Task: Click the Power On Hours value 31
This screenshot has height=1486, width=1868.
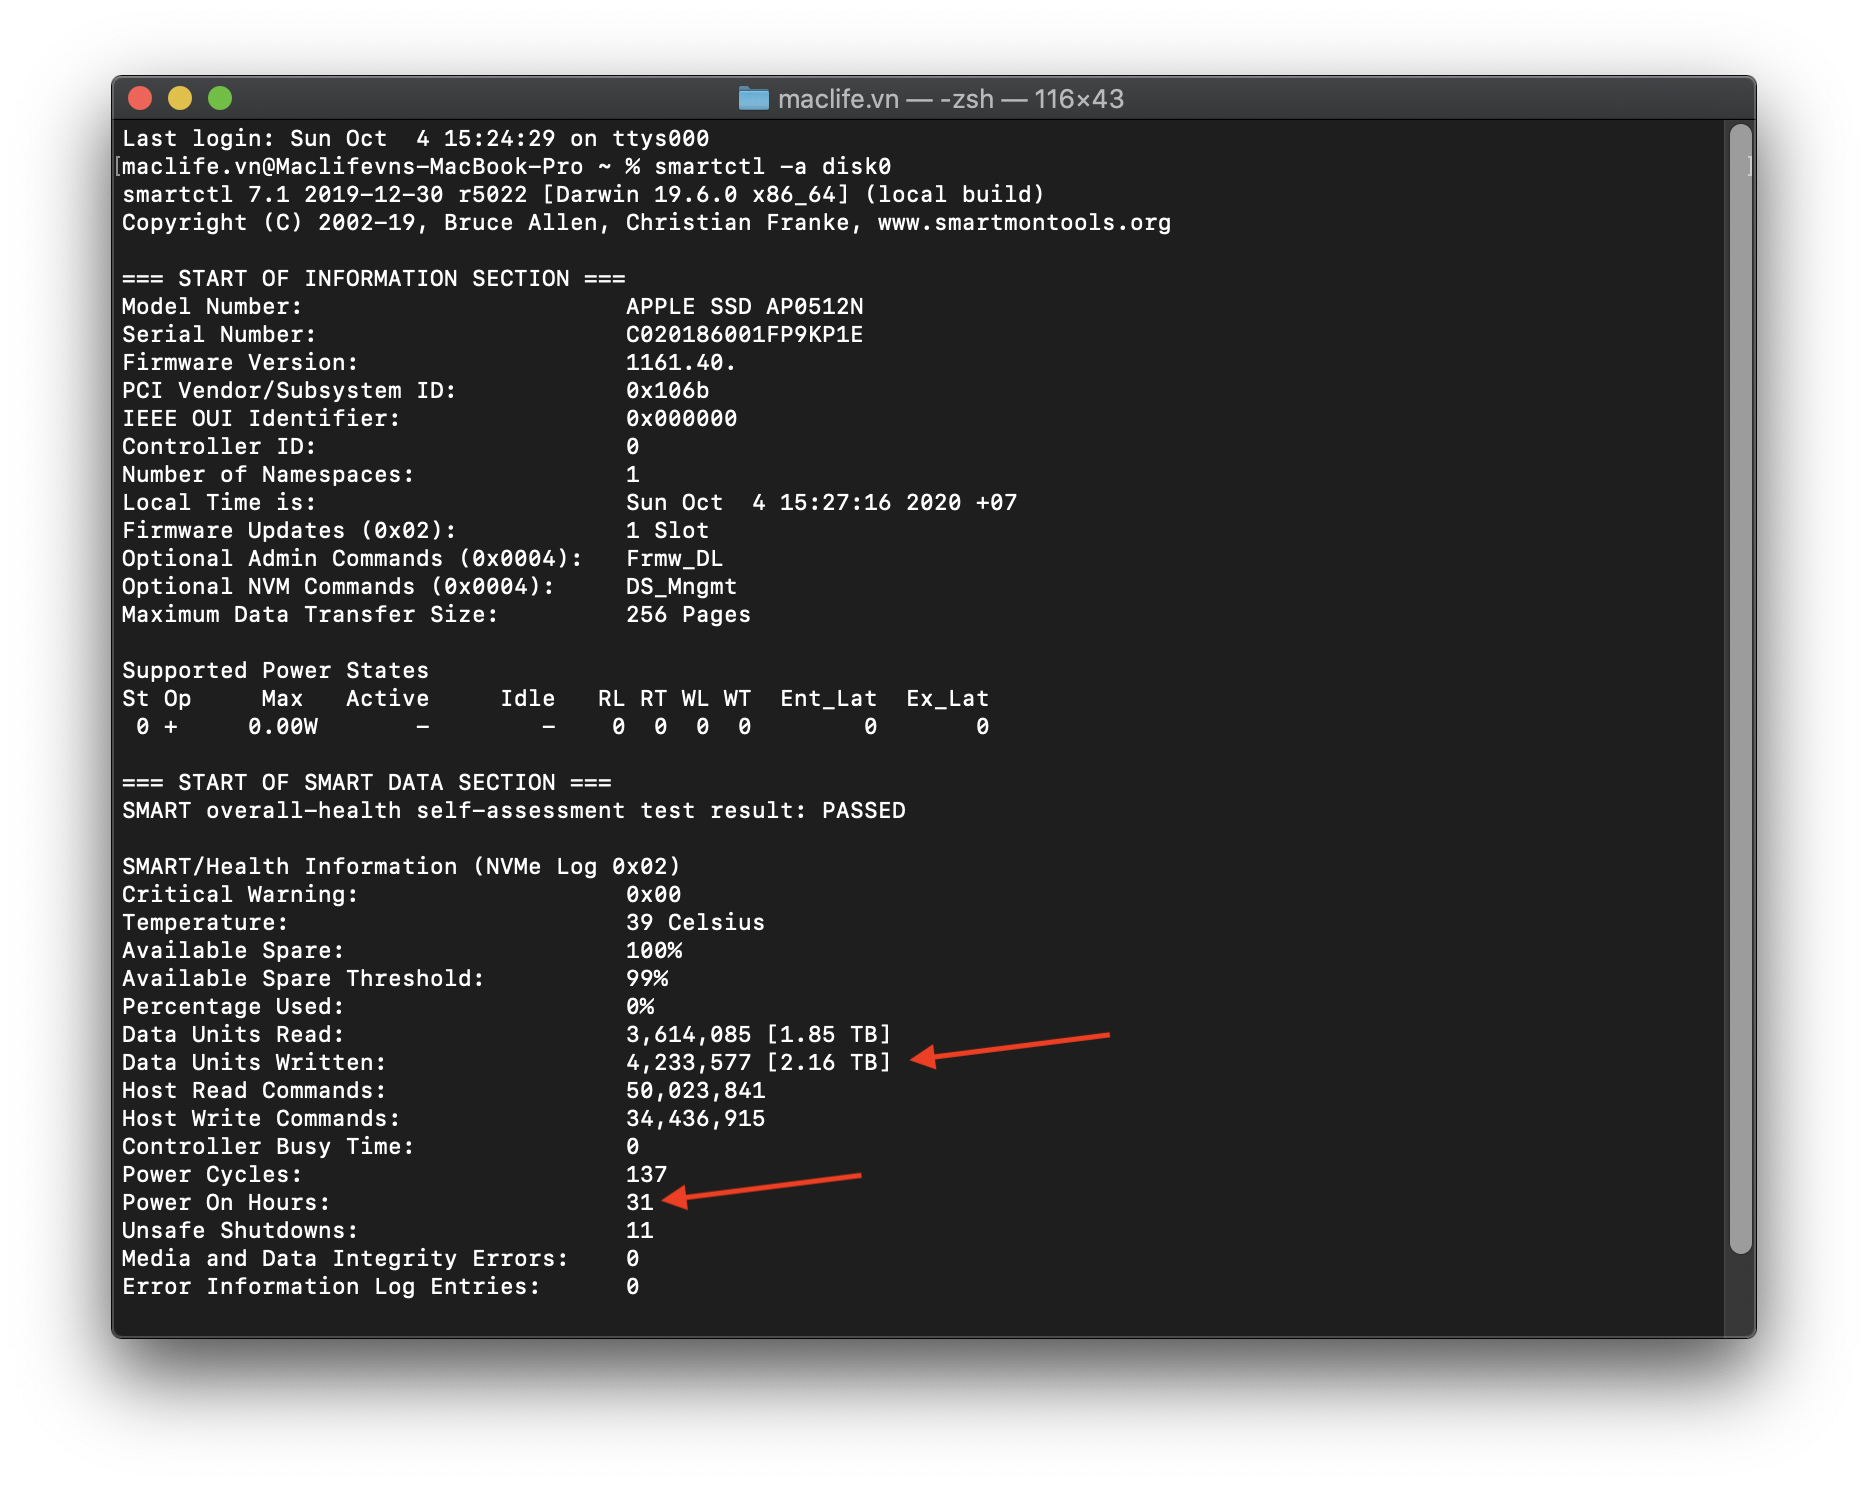Action: coord(639,1203)
